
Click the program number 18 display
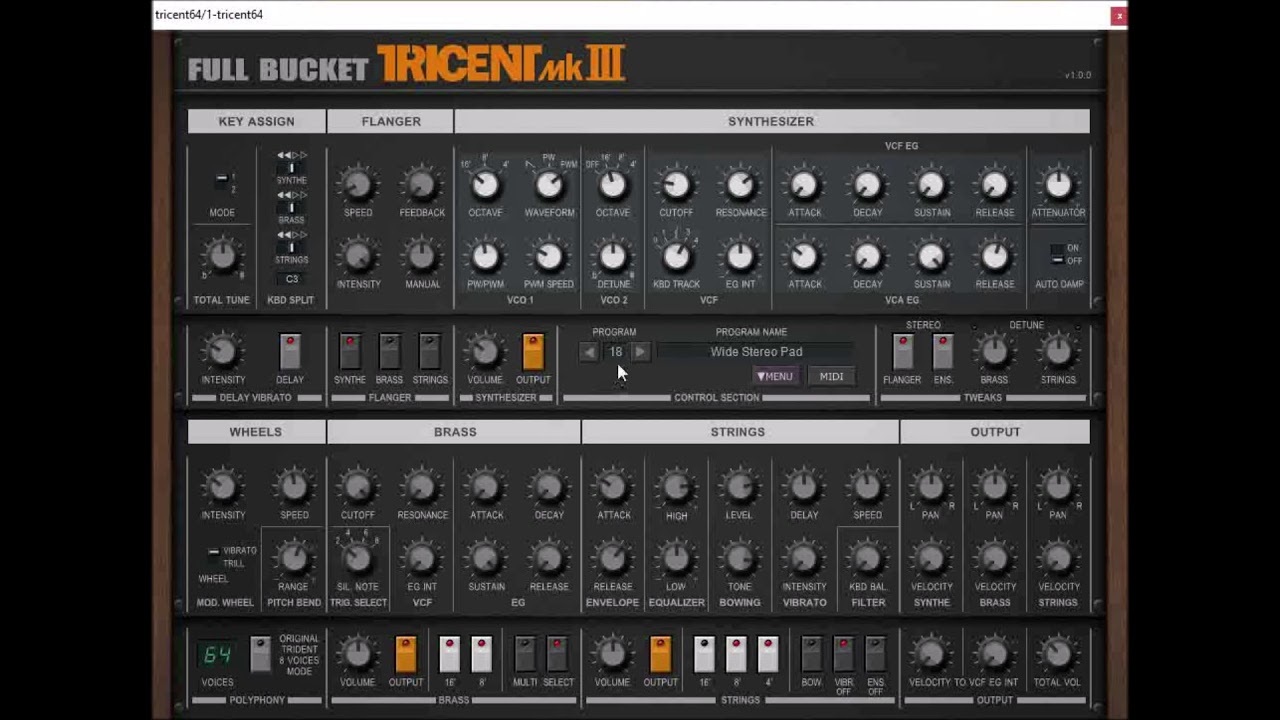615,352
